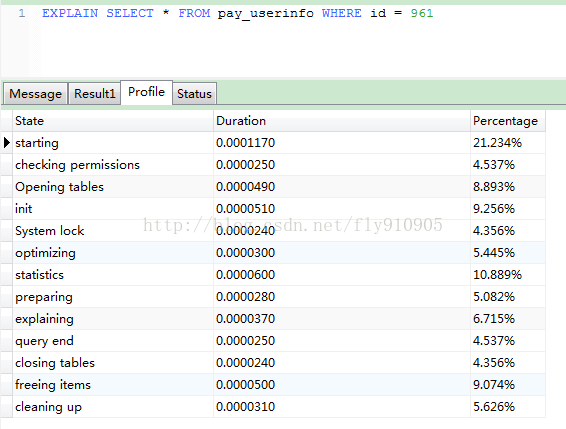Click duration value 0.0001170
566x429 pixels.
(x=245, y=143)
